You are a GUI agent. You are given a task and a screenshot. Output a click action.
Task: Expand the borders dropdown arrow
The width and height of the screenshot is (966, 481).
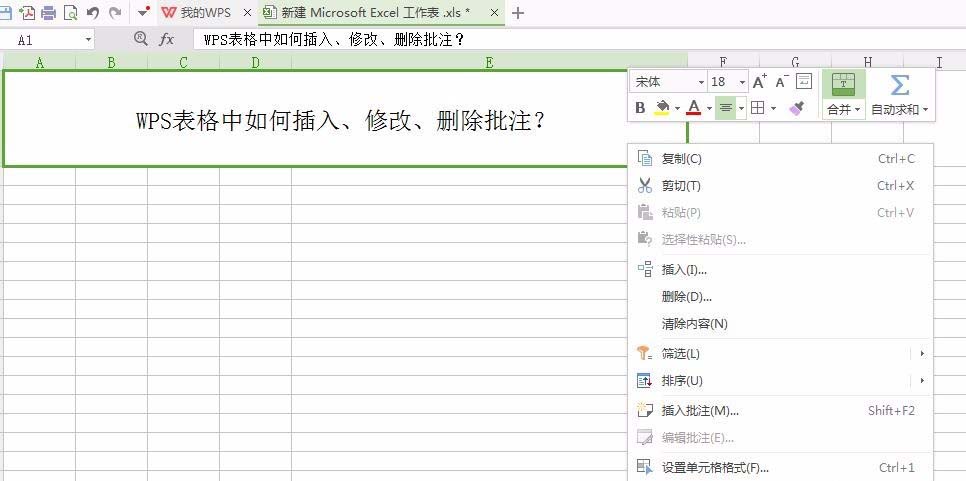[x=774, y=109]
